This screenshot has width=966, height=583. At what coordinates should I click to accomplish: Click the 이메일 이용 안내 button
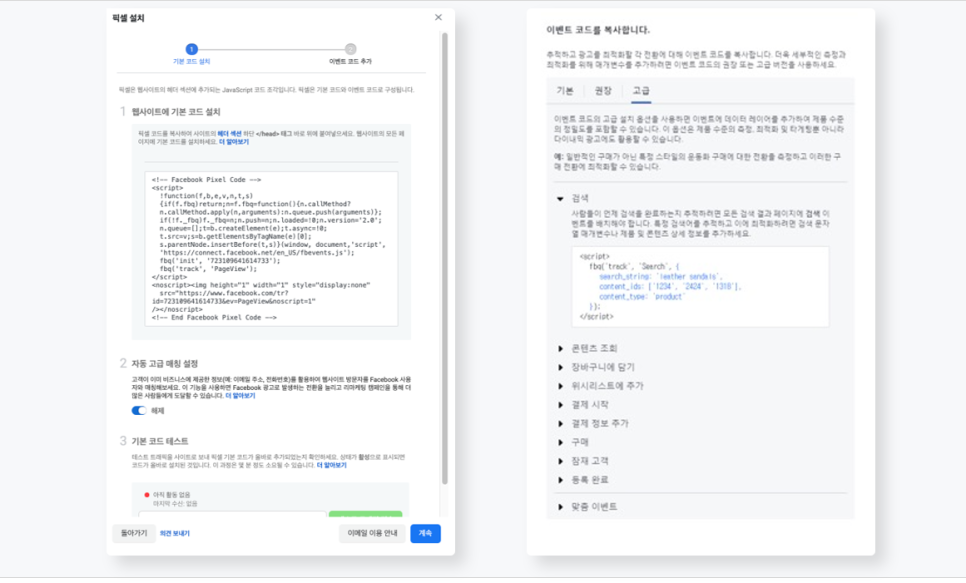pos(372,533)
